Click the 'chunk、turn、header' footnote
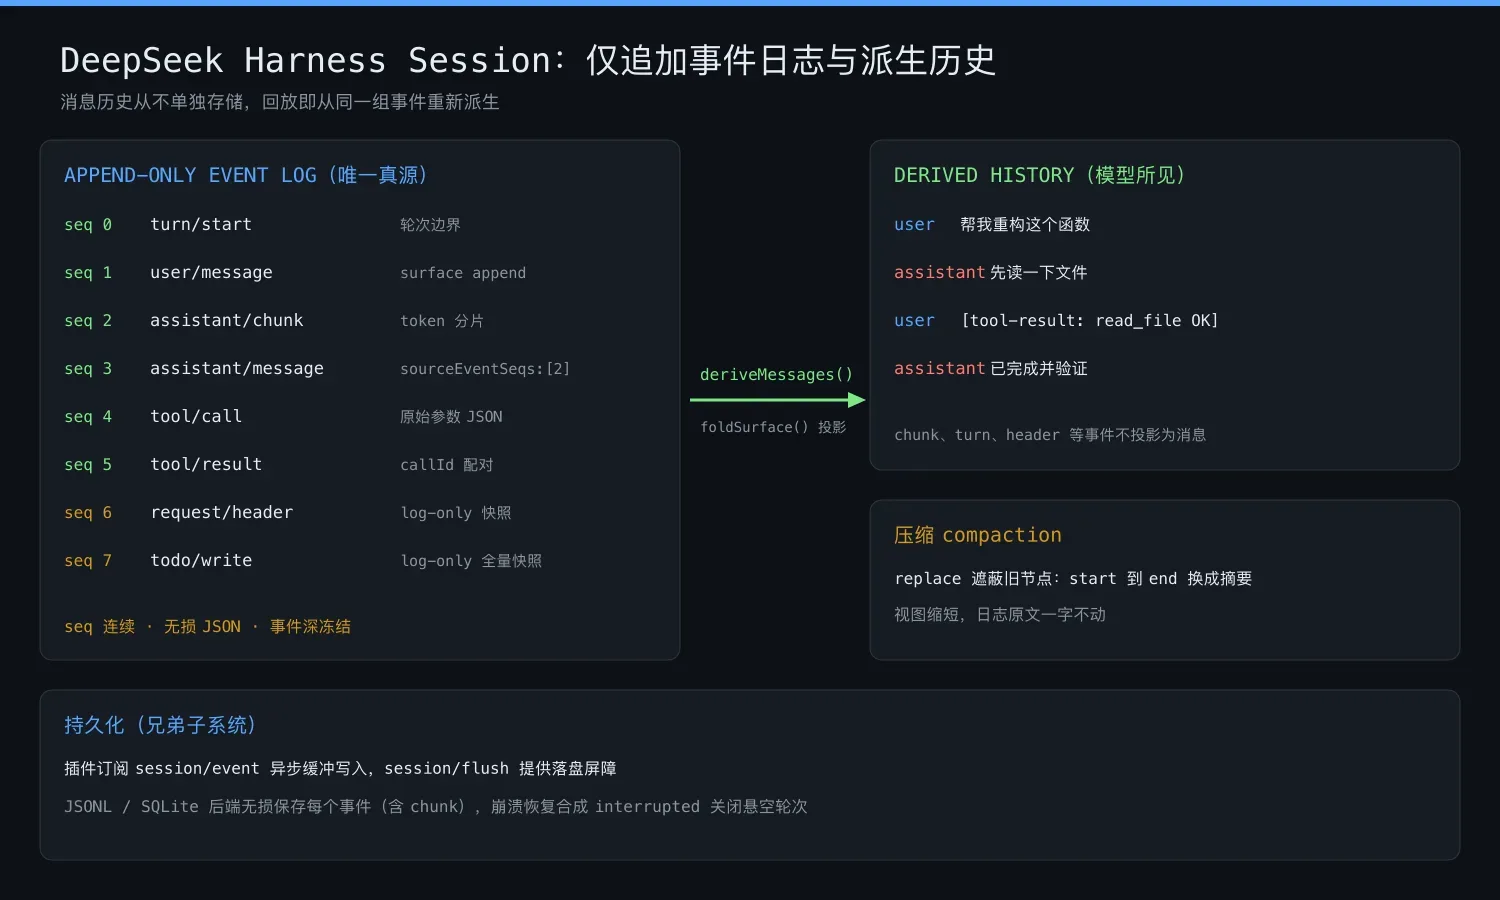This screenshot has height=900, width=1500. point(1050,435)
